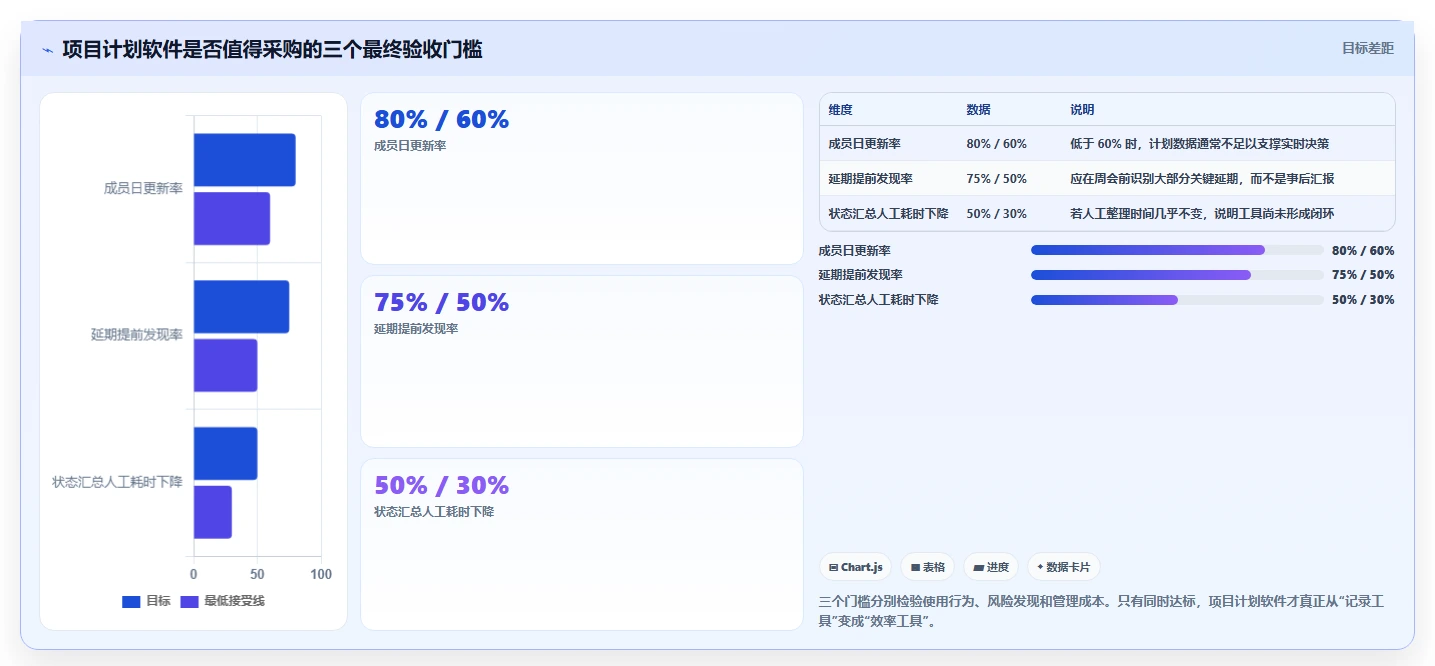Click the 80% / 60% value after the progress bar

[1363, 251]
